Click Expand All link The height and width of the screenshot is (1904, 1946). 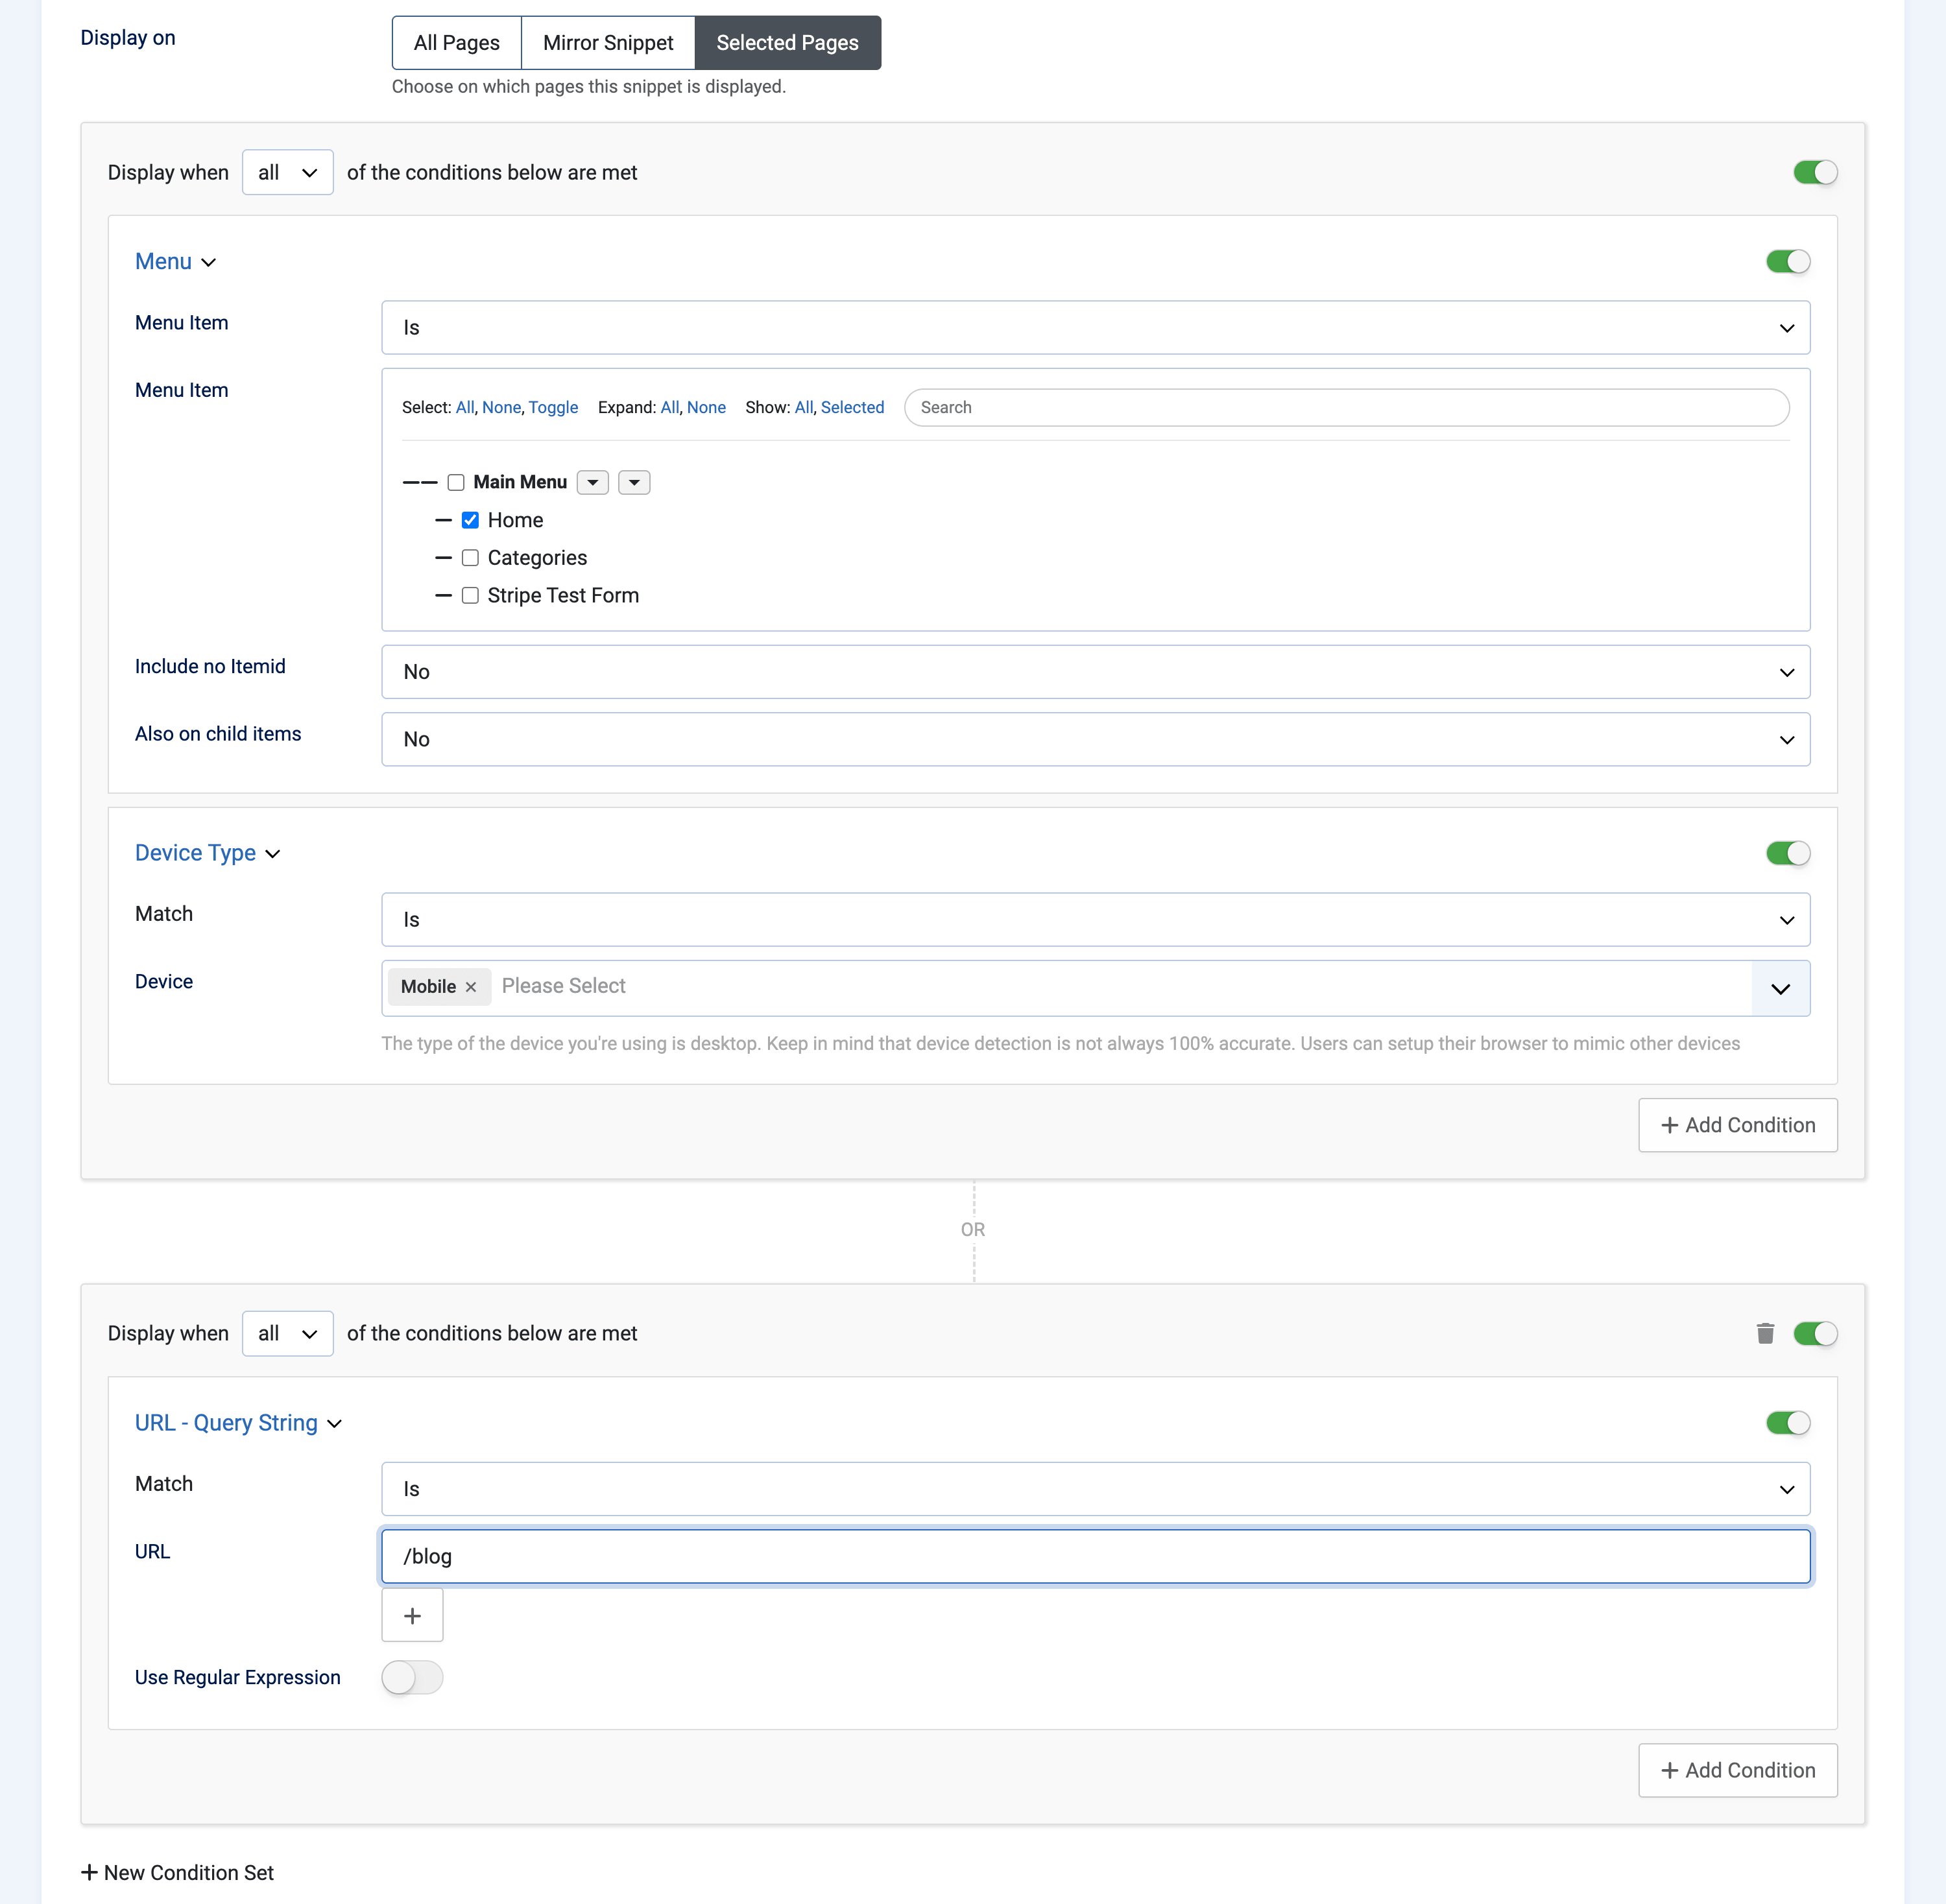[x=669, y=408]
